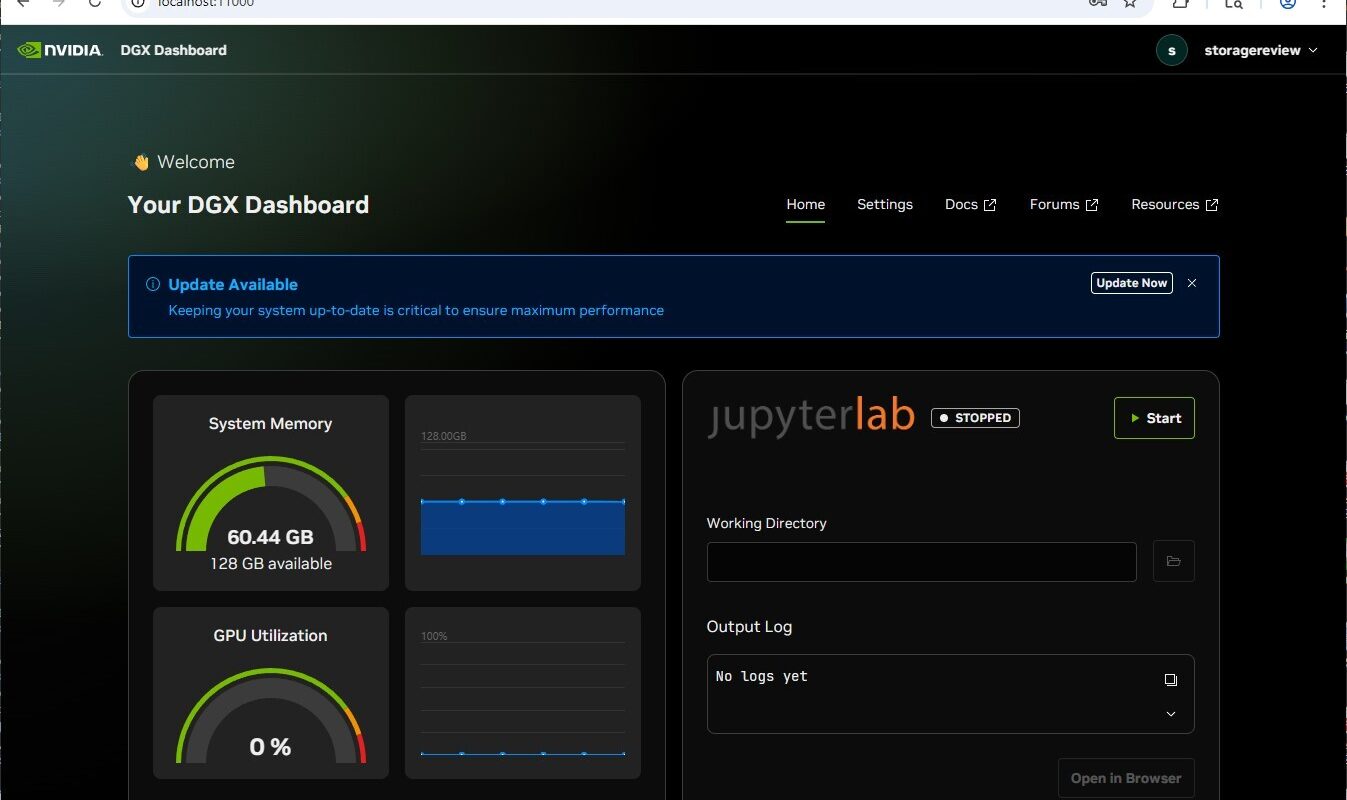Expand the Output Log chevron
The width and height of the screenshot is (1347, 800).
tap(1170, 714)
